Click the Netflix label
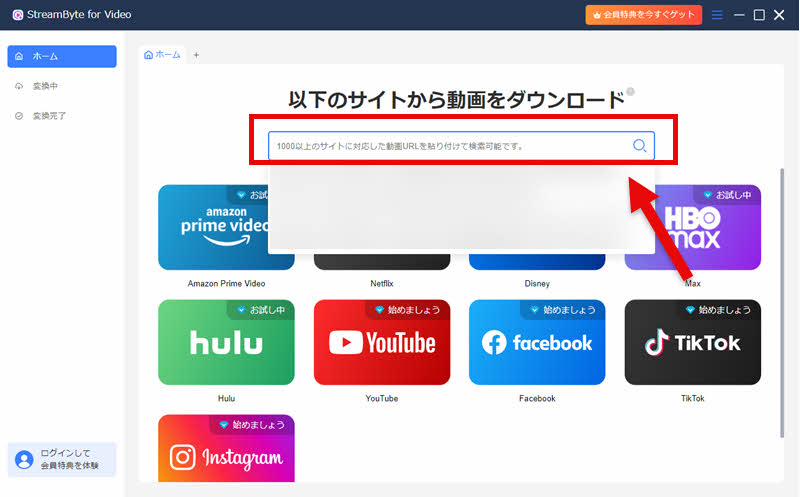 [x=382, y=283]
